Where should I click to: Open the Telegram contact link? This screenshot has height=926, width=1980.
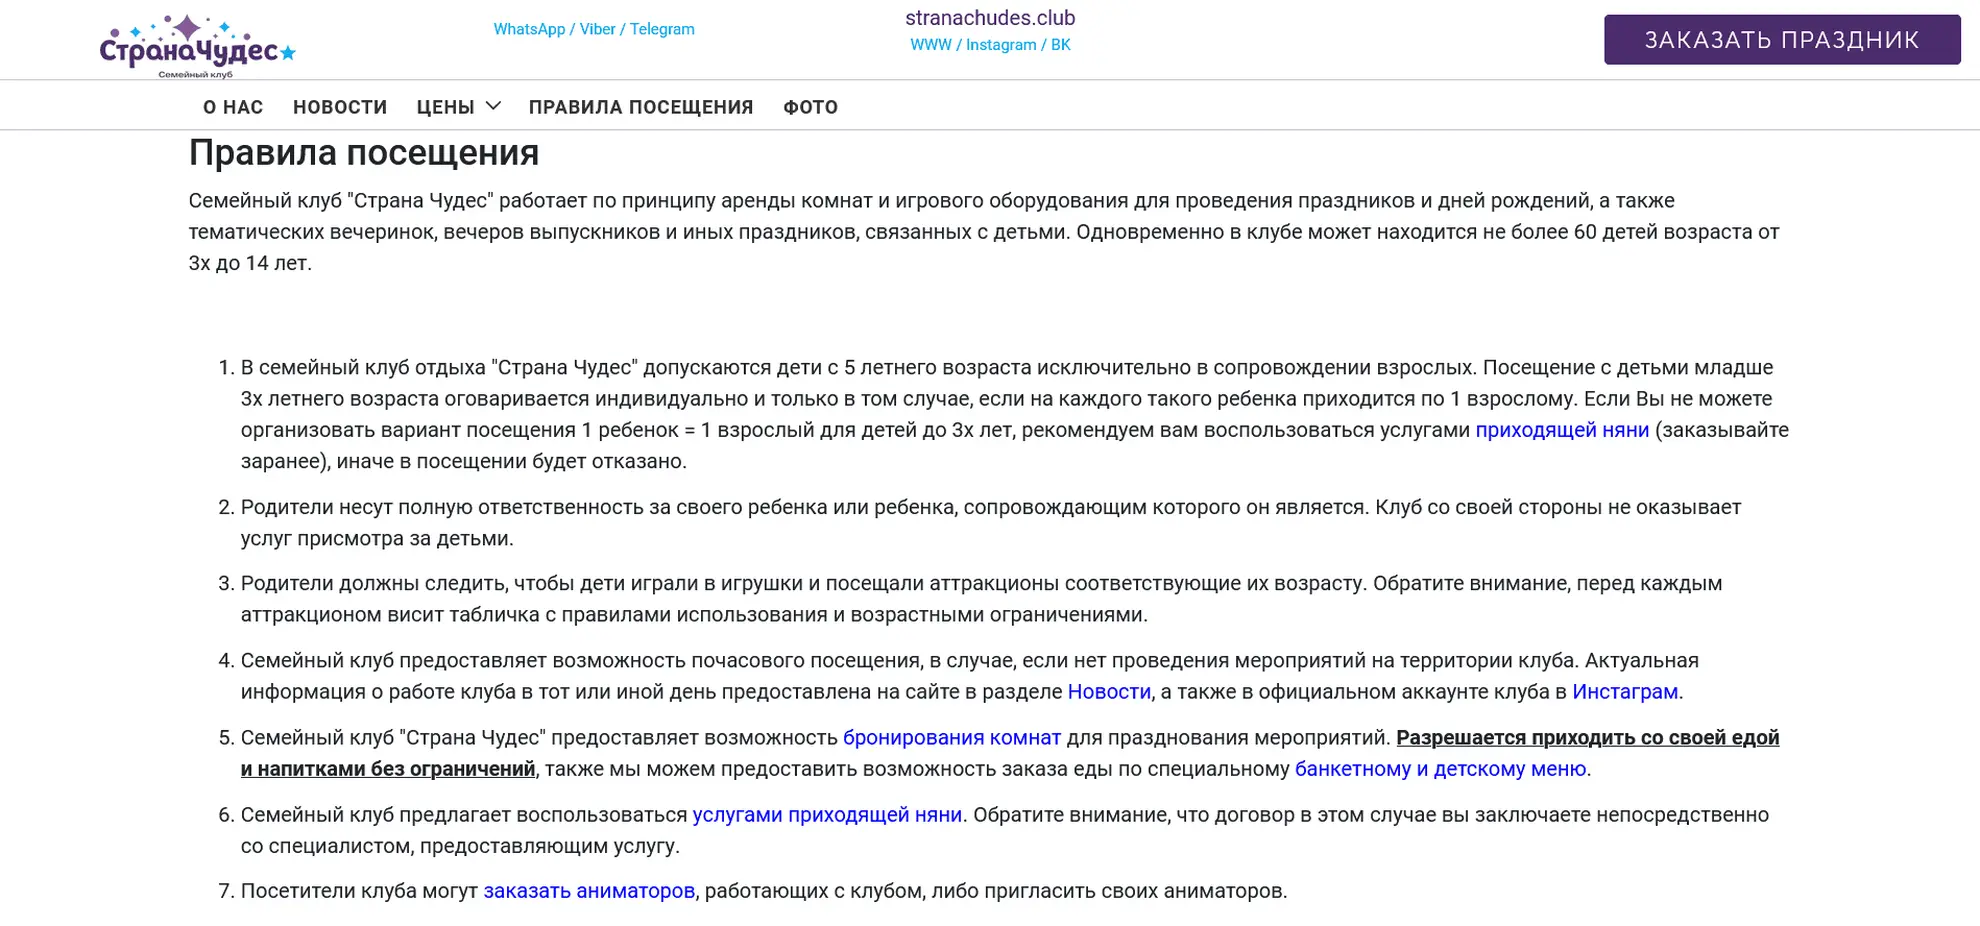coord(661,29)
